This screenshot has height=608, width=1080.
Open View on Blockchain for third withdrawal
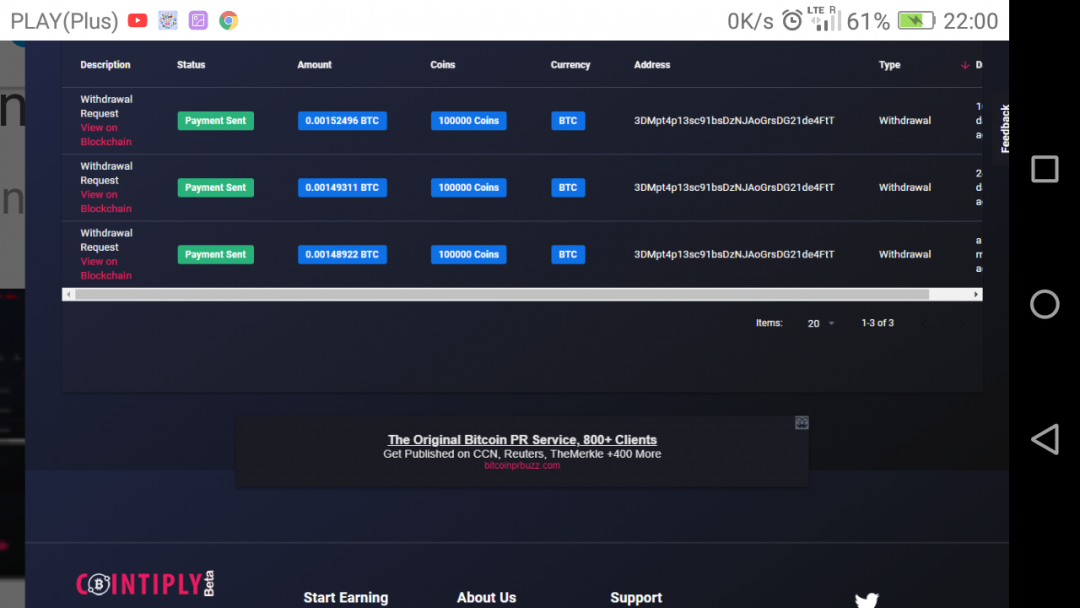click(105, 269)
